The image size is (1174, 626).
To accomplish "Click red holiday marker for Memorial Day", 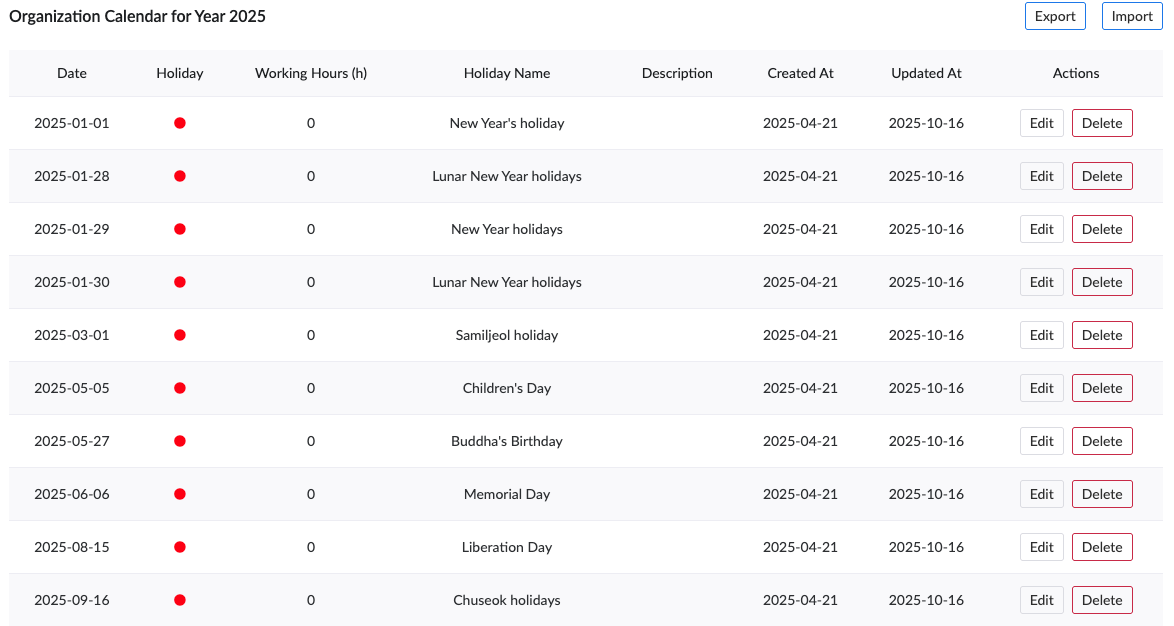I will coord(180,494).
